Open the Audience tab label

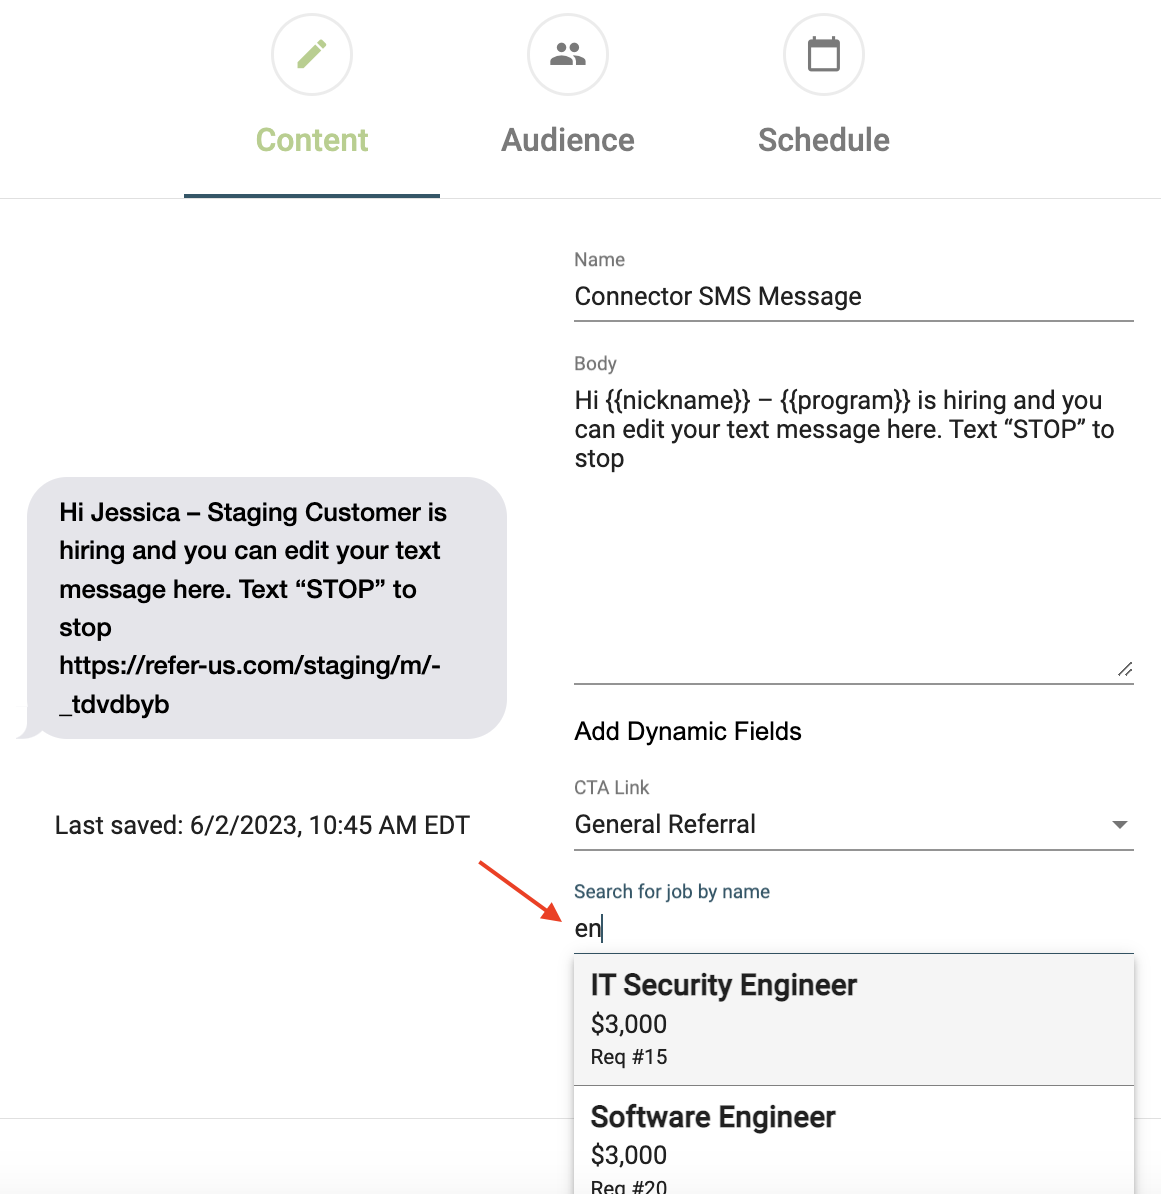tap(568, 140)
